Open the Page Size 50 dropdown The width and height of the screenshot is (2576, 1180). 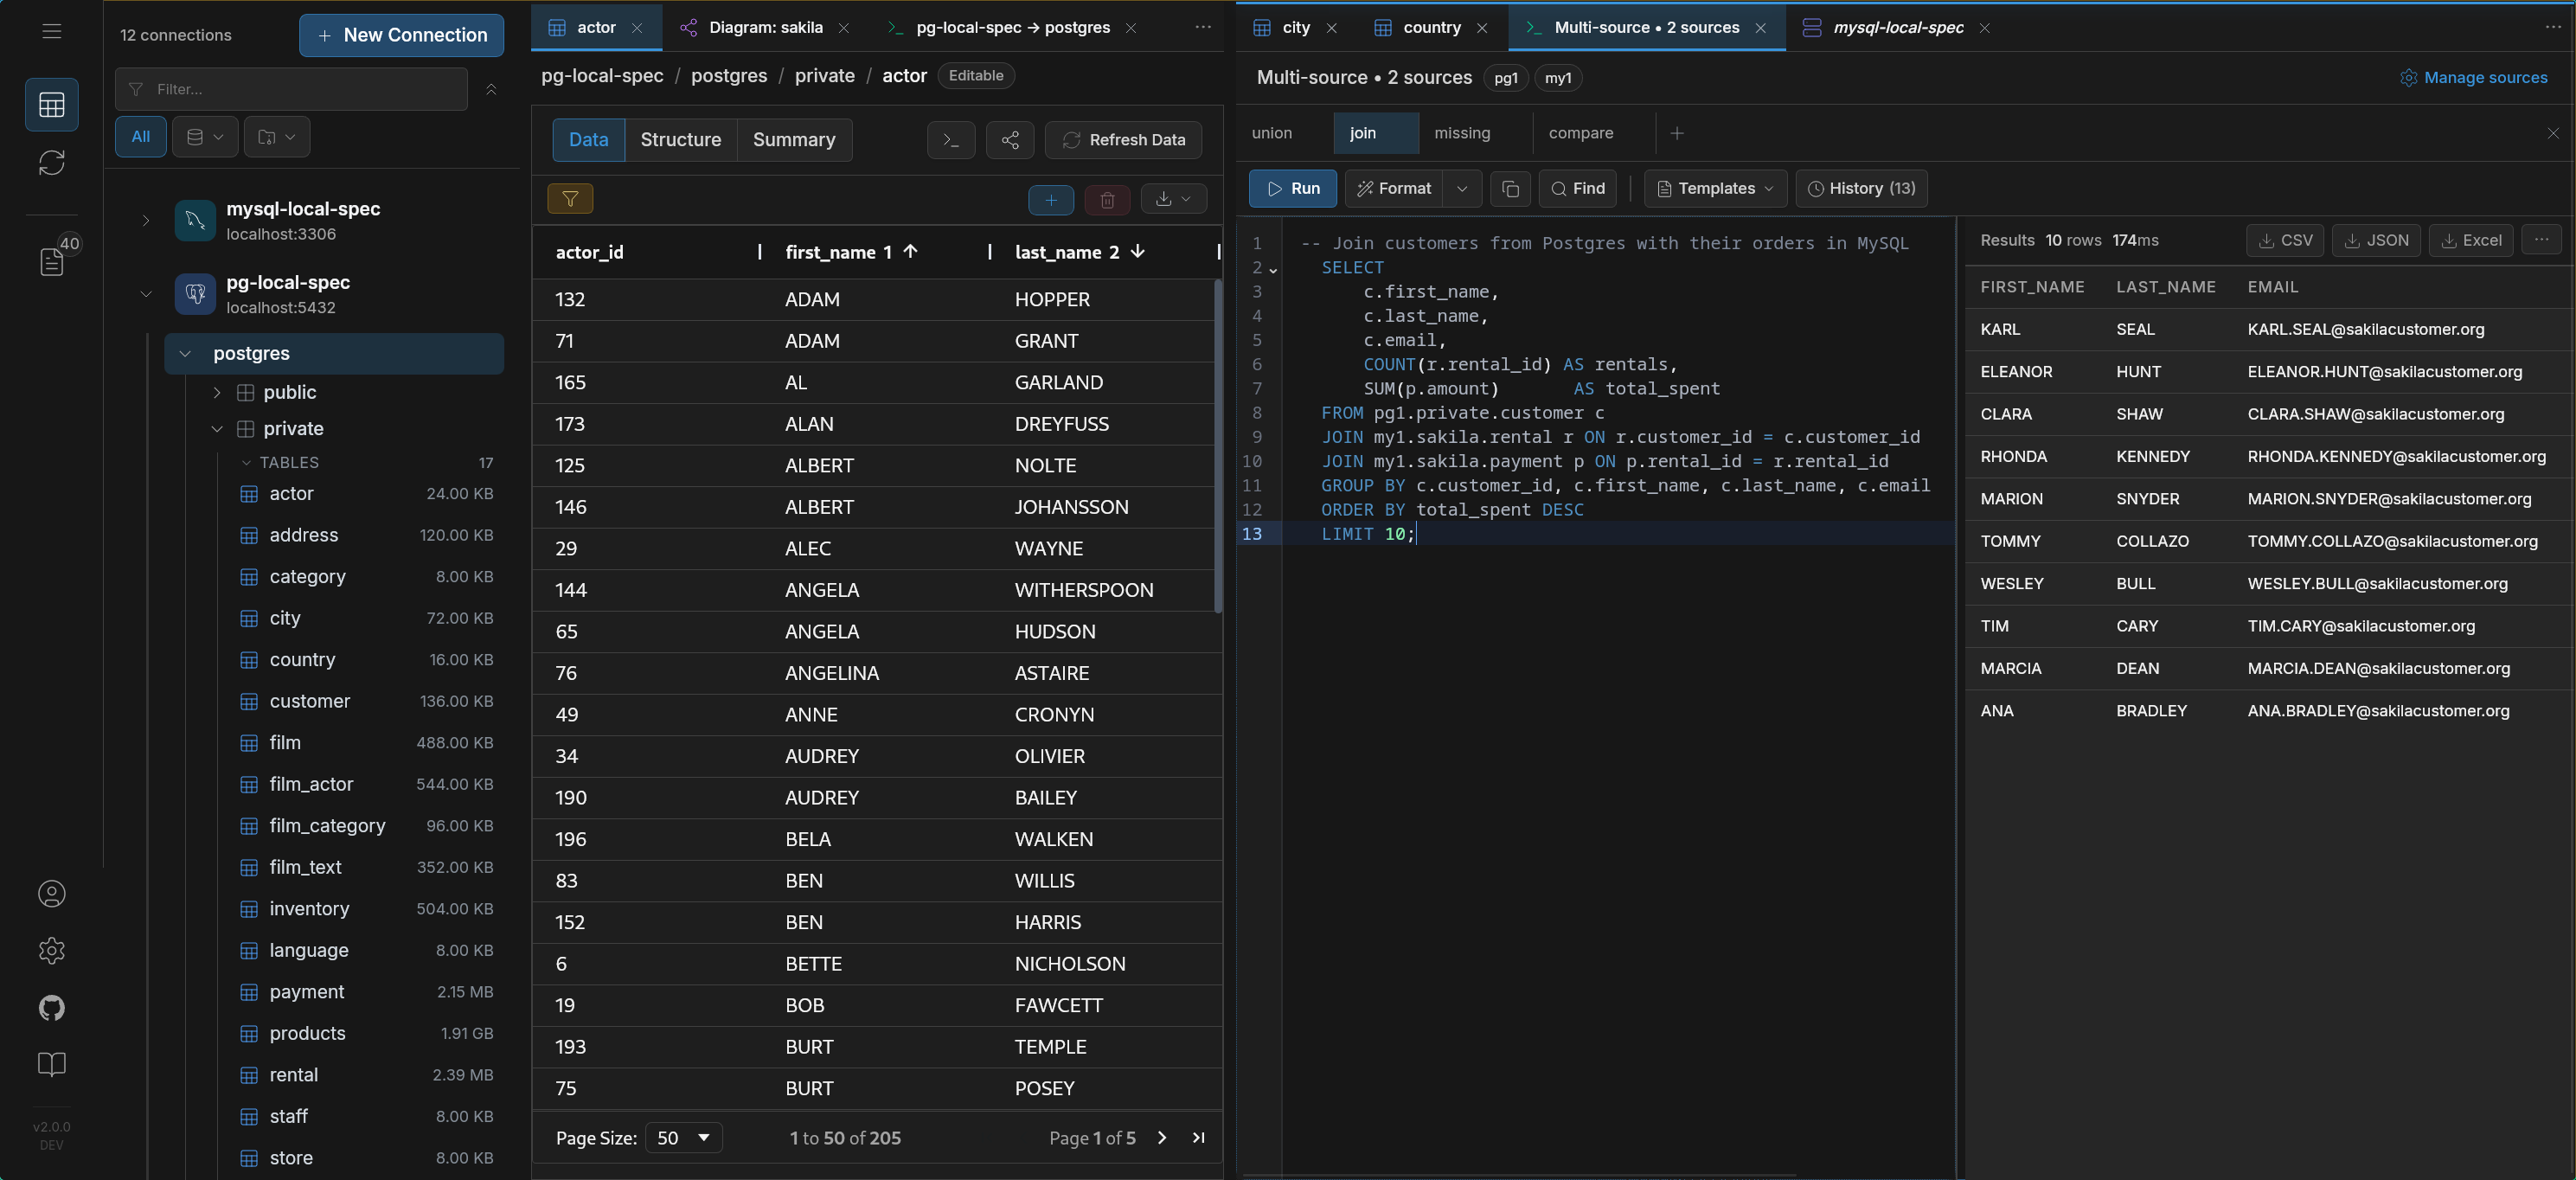tap(684, 1138)
